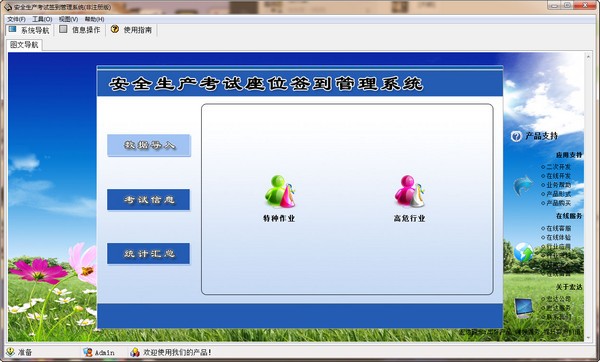Click the 关于宏达 section heading

pos(569,287)
